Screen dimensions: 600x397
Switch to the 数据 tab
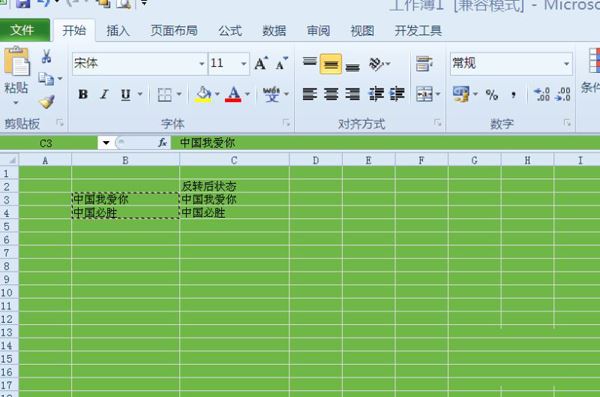274,31
